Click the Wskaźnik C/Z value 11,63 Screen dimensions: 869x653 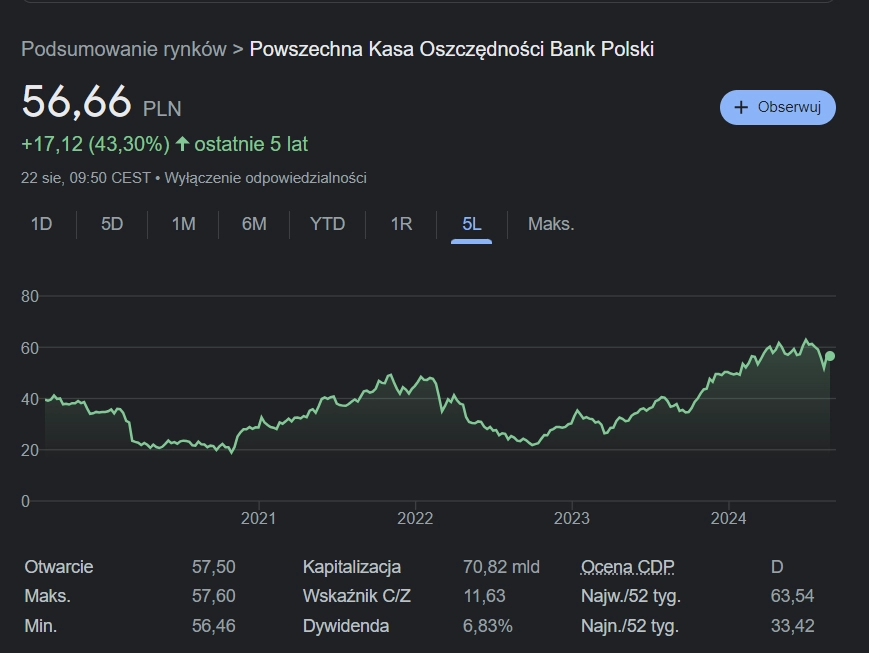tap(484, 596)
